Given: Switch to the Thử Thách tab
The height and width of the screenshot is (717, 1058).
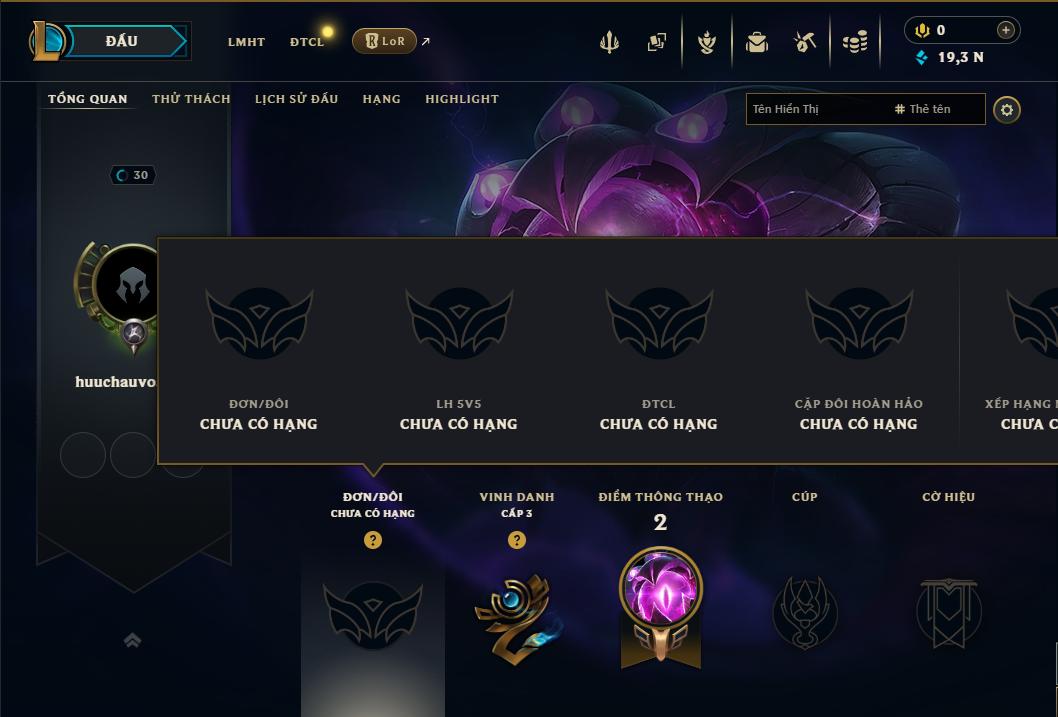Looking at the screenshot, I should (x=191, y=99).
